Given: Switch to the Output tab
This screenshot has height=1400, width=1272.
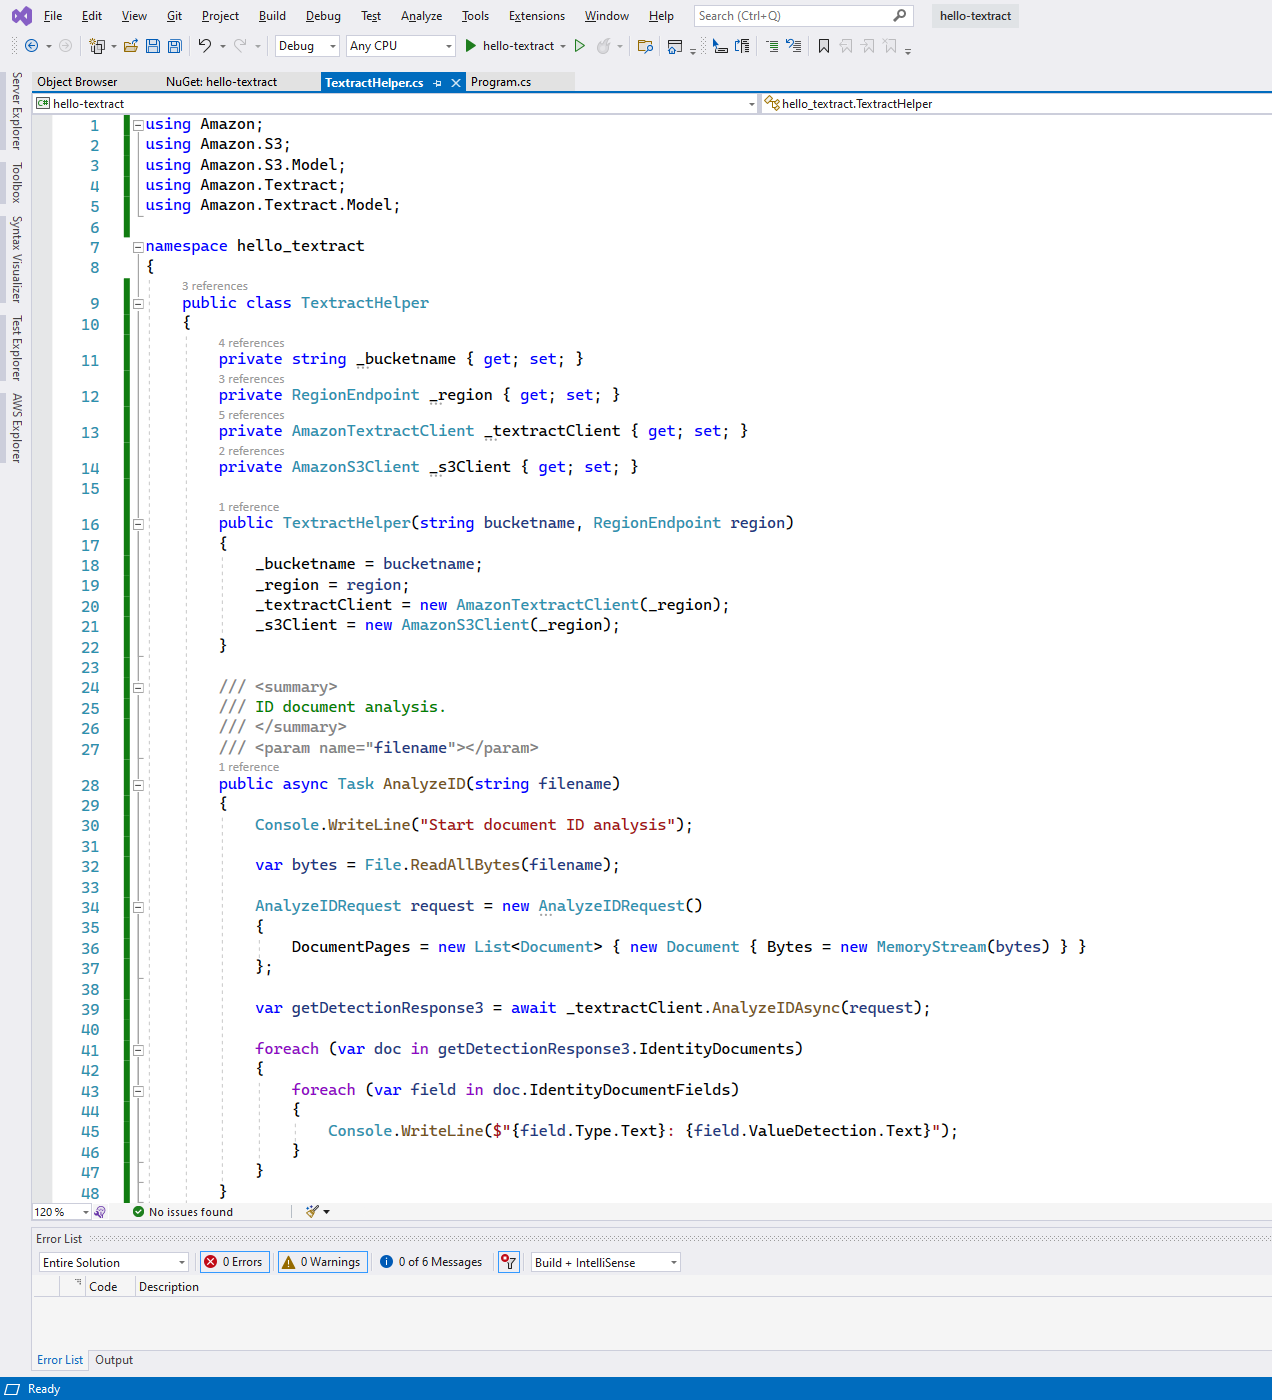Looking at the screenshot, I should [114, 1360].
